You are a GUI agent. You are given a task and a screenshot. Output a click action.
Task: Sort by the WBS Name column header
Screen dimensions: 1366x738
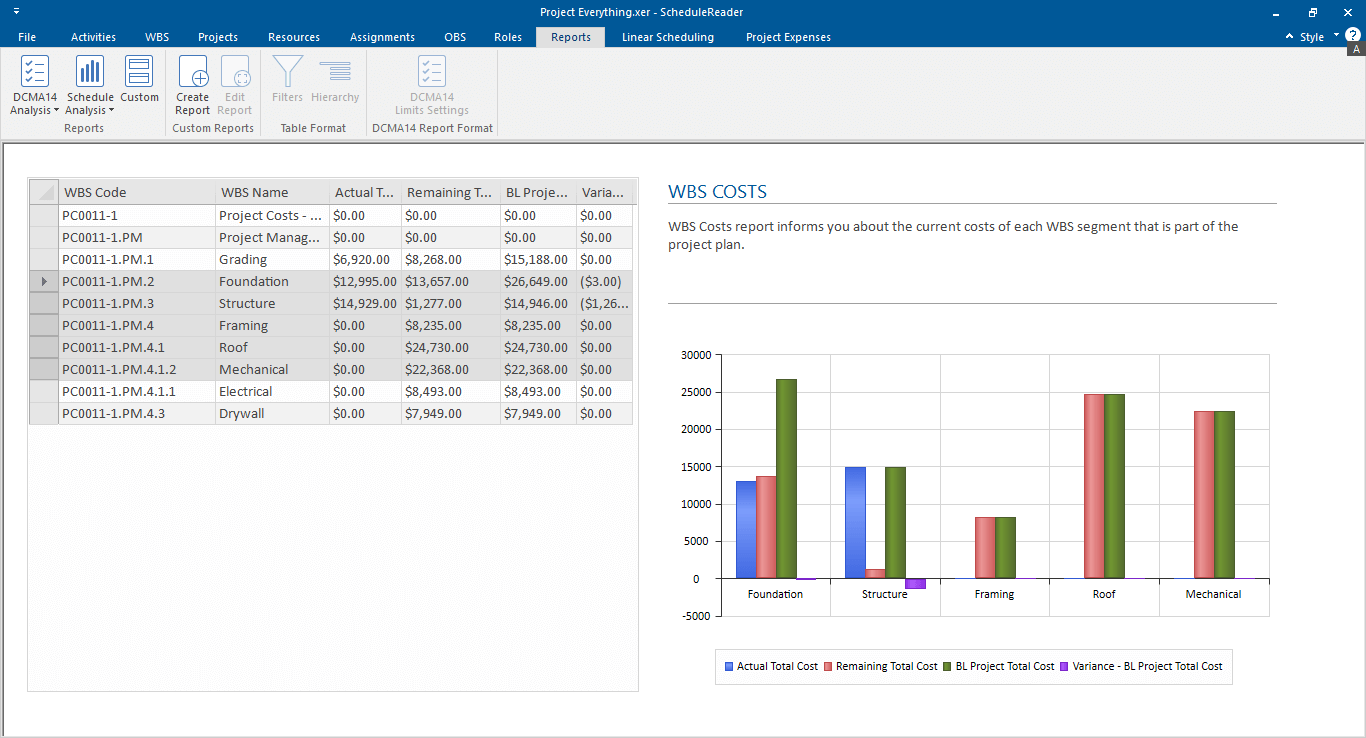point(273,192)
